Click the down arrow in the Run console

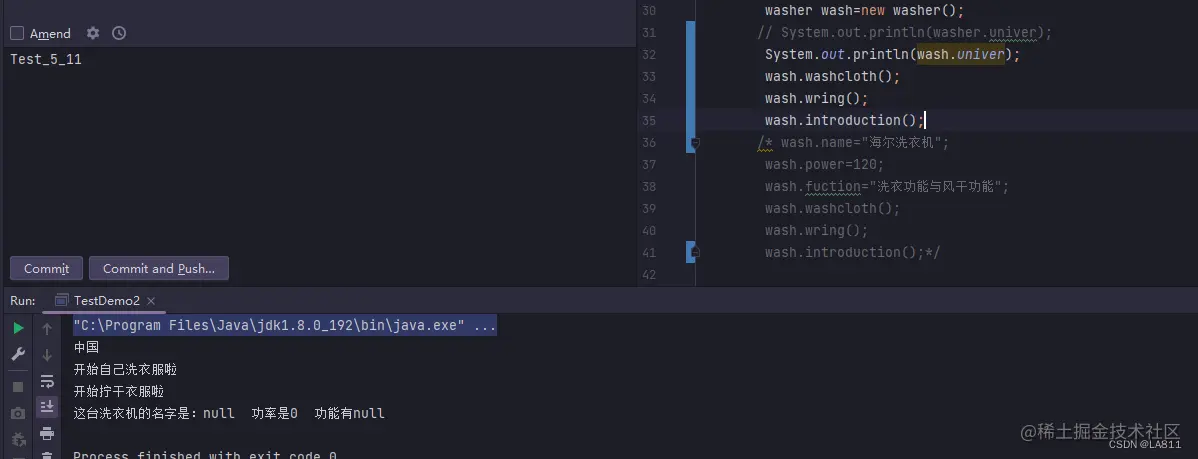[47, 354]
